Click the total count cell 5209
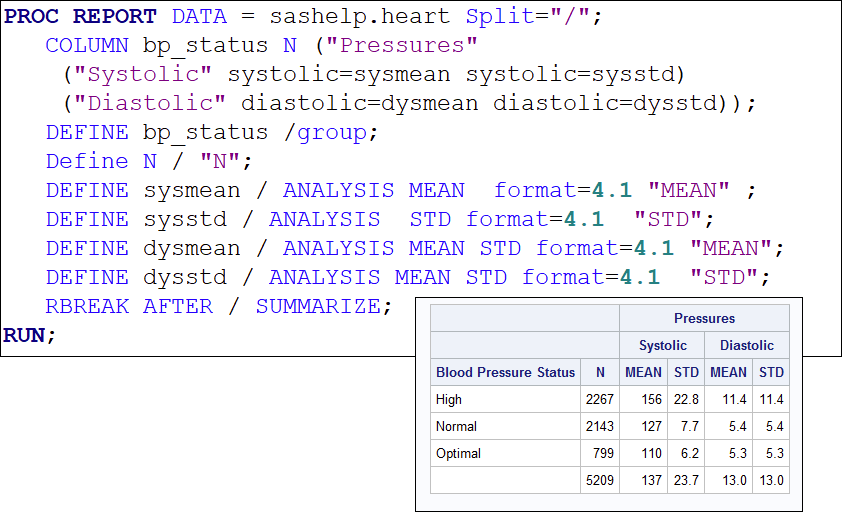 point(600,480)
